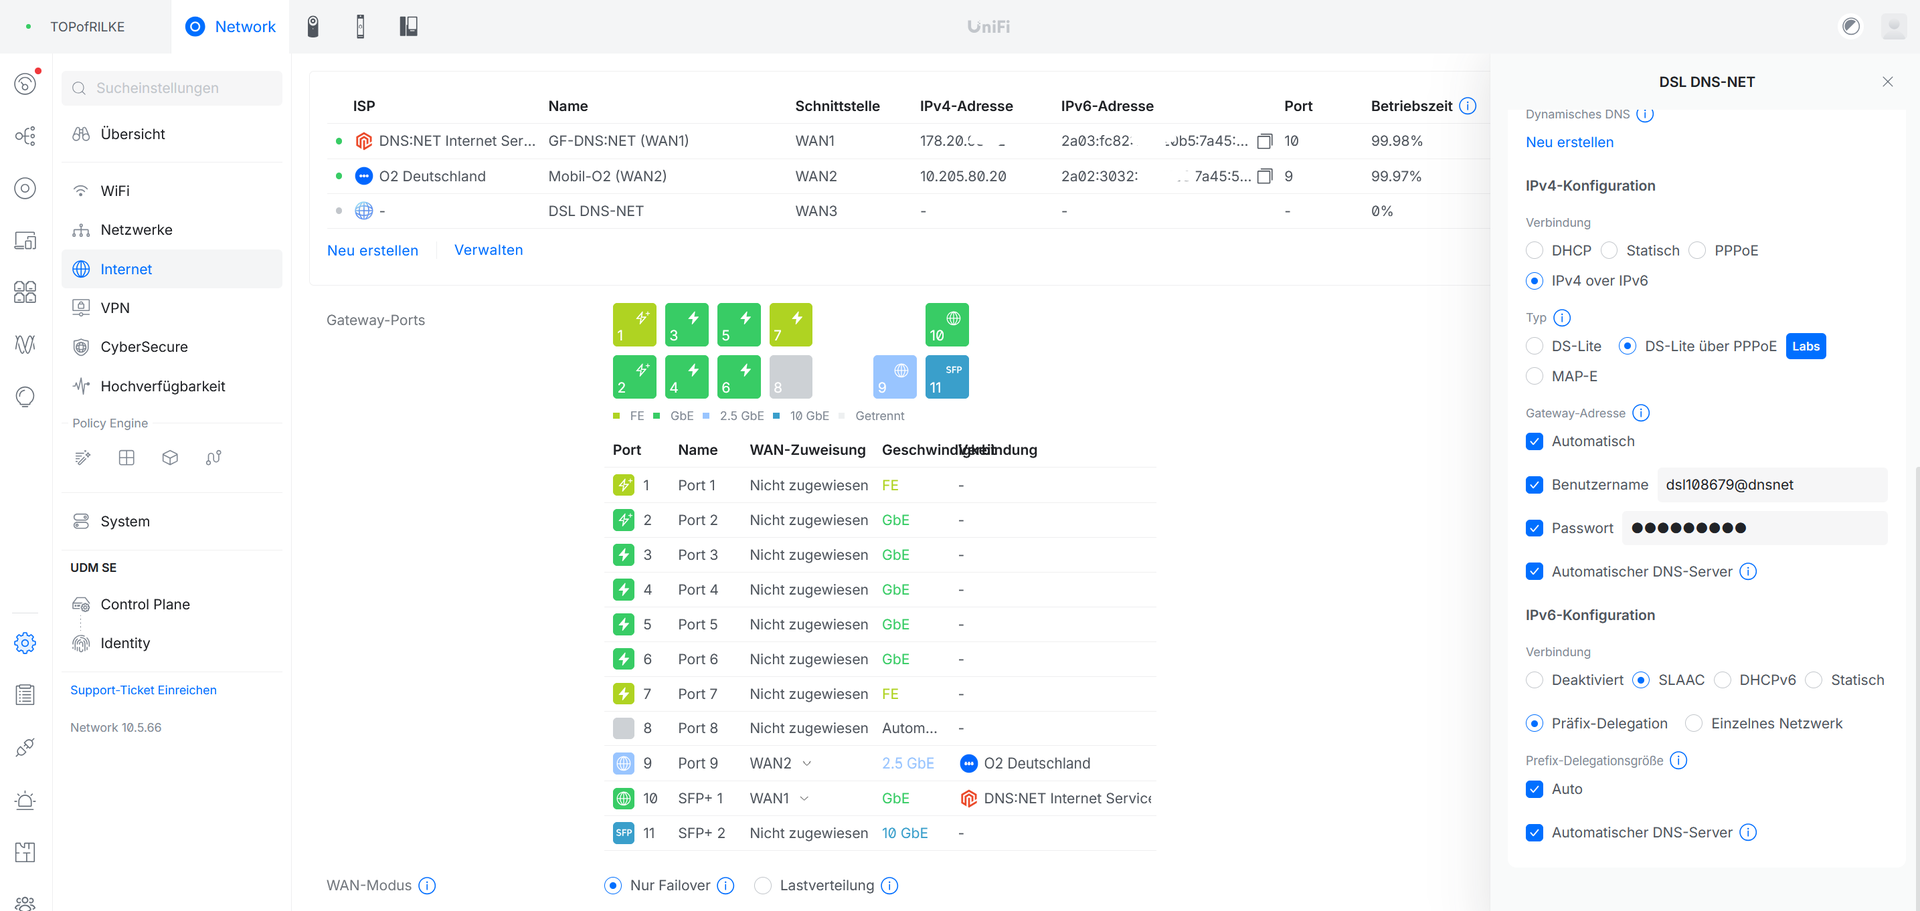This screenshot has width=1920, height=911.
Task: Expand WAN1 assignment dropdown for SFP+ 1
Action: pyautogui.click(x=780, y=798)
